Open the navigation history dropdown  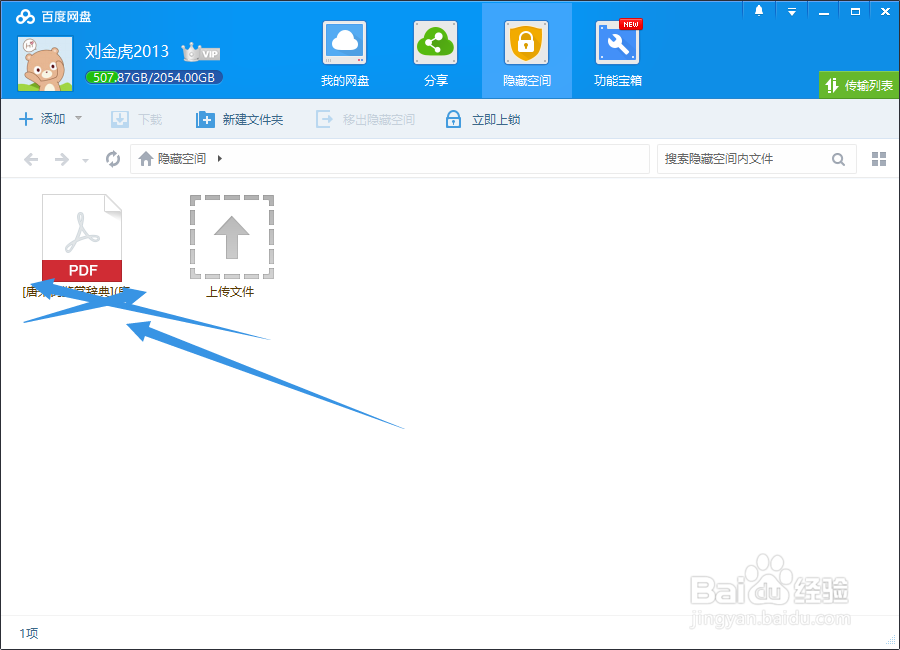tap(86, 160)
